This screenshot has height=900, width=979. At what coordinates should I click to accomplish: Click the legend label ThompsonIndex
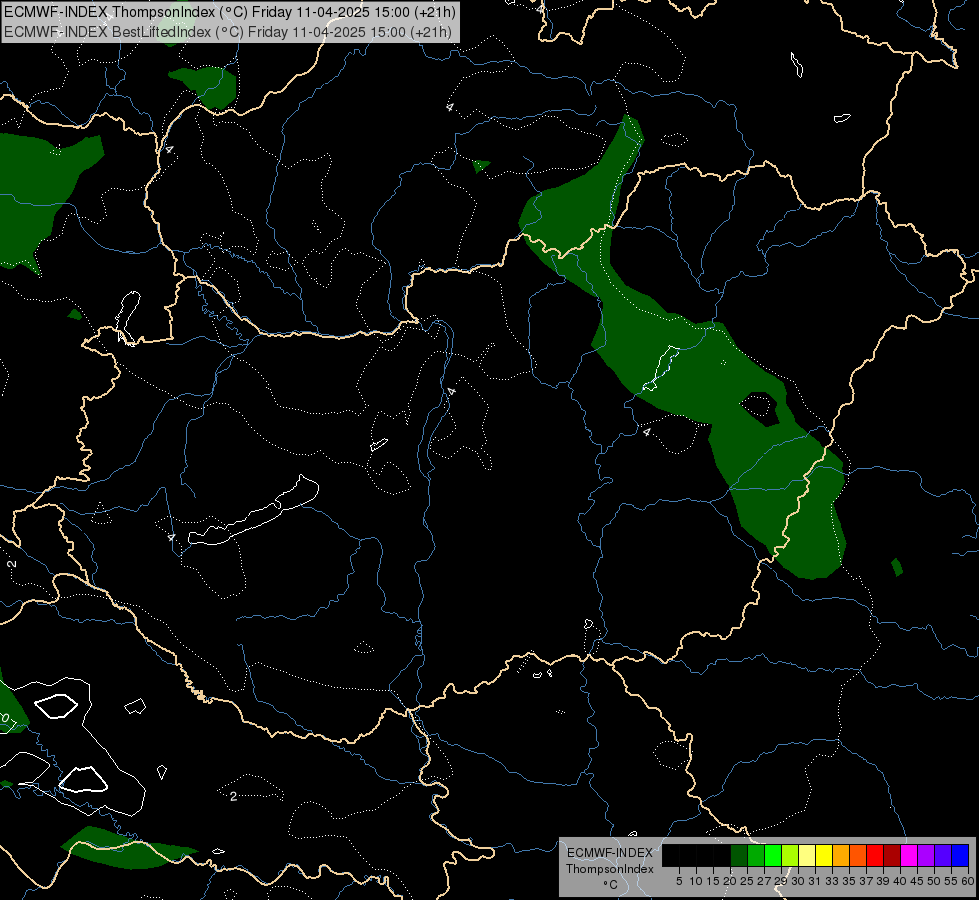click(610, 869)
